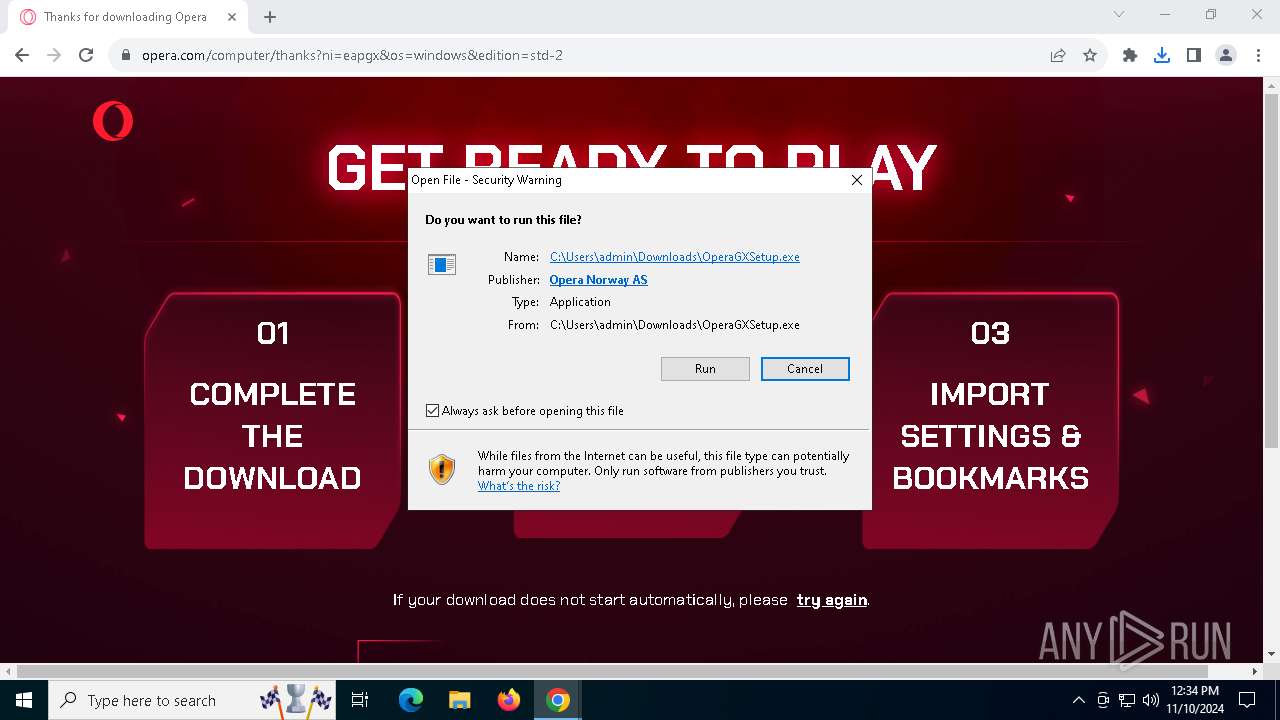Click the volume speaker tray icon
The image size is (1280, 720).
coord(1150,700)
